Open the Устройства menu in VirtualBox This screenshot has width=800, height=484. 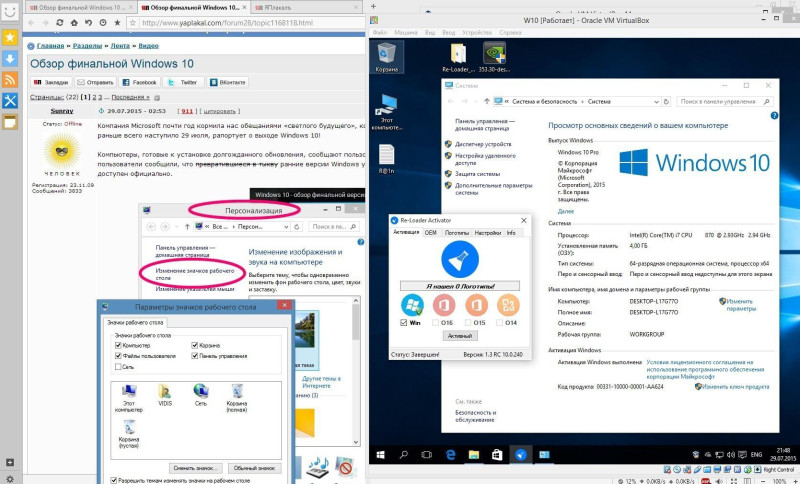477,32
